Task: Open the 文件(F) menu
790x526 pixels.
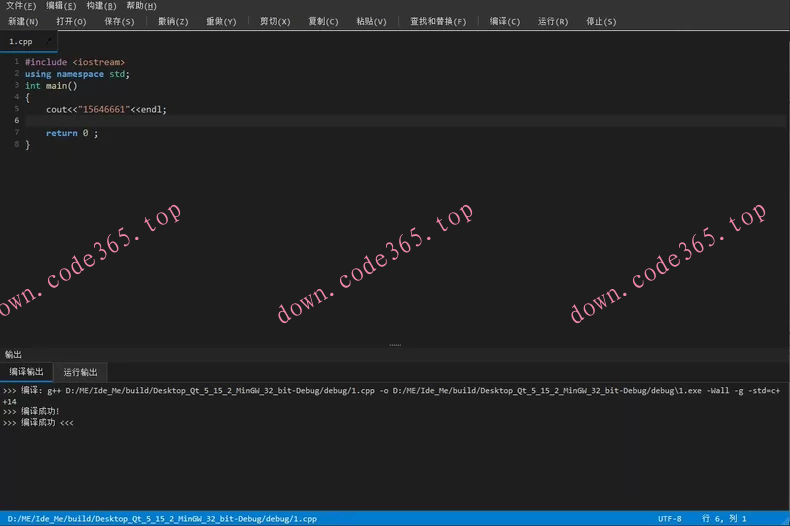Action: [21, 6]
